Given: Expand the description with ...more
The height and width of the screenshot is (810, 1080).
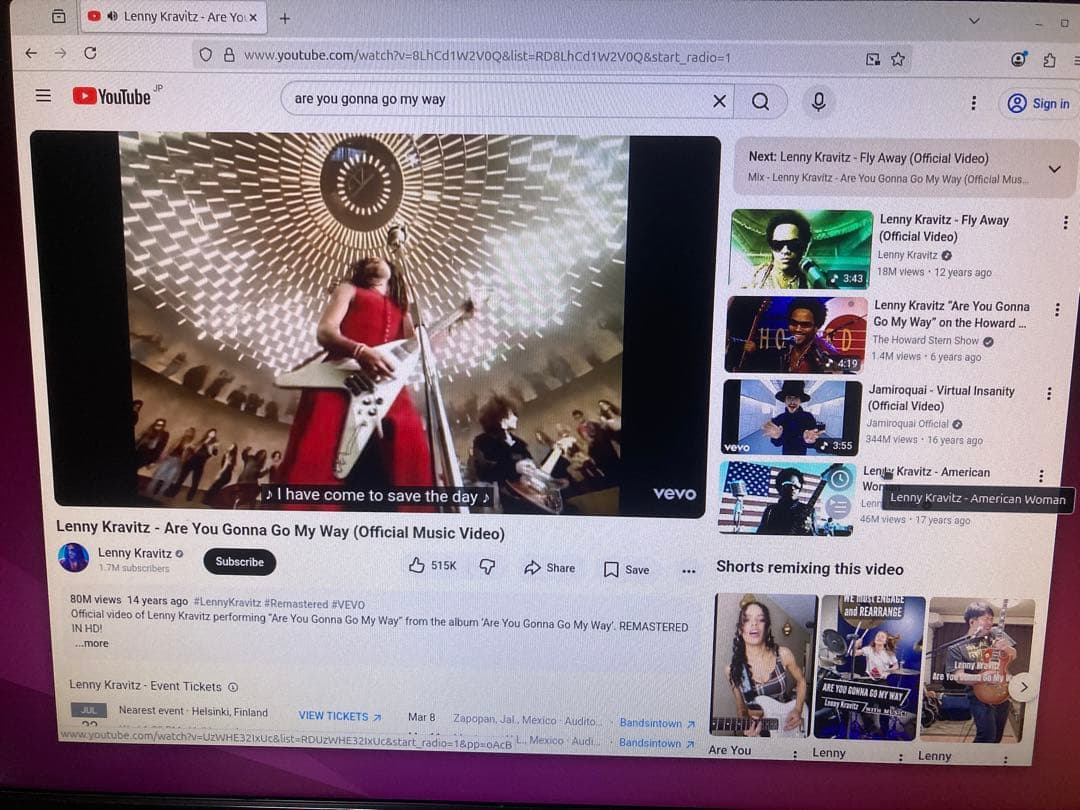Looking at the screenshot, I should pyautogui.click(x=91, y=643).
